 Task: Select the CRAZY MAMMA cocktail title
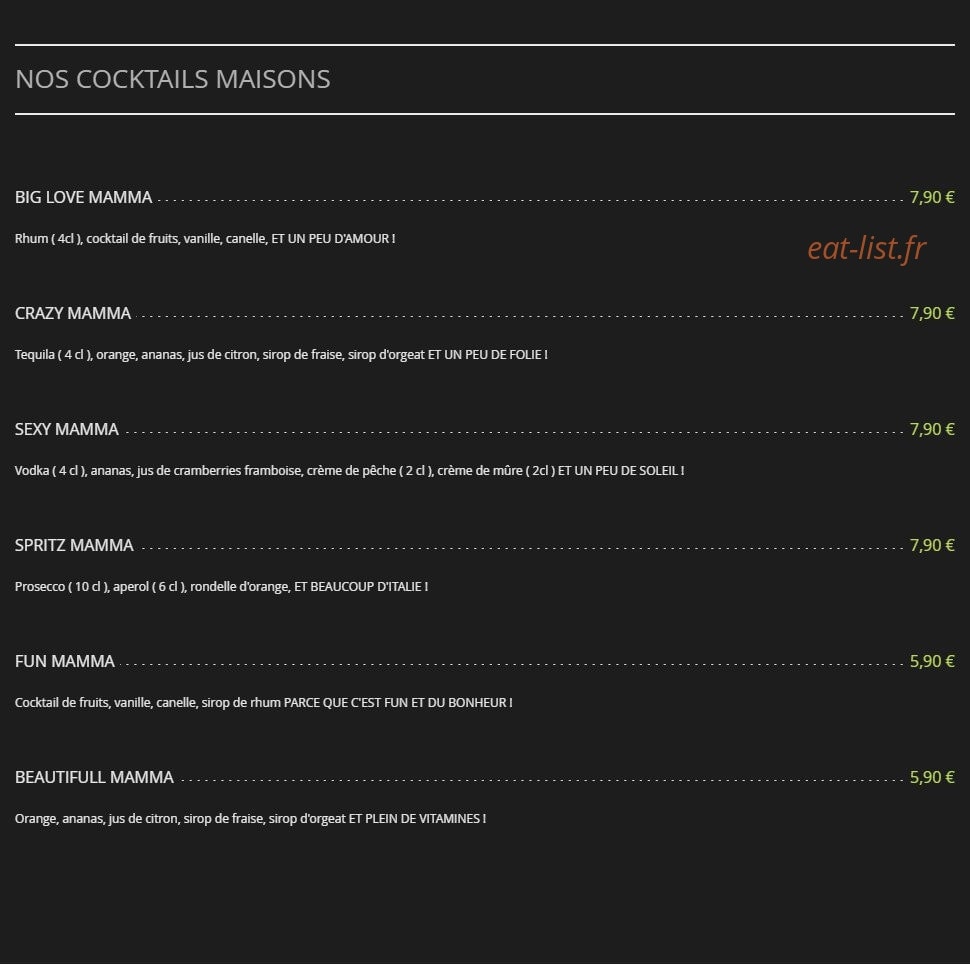(73, 314)
